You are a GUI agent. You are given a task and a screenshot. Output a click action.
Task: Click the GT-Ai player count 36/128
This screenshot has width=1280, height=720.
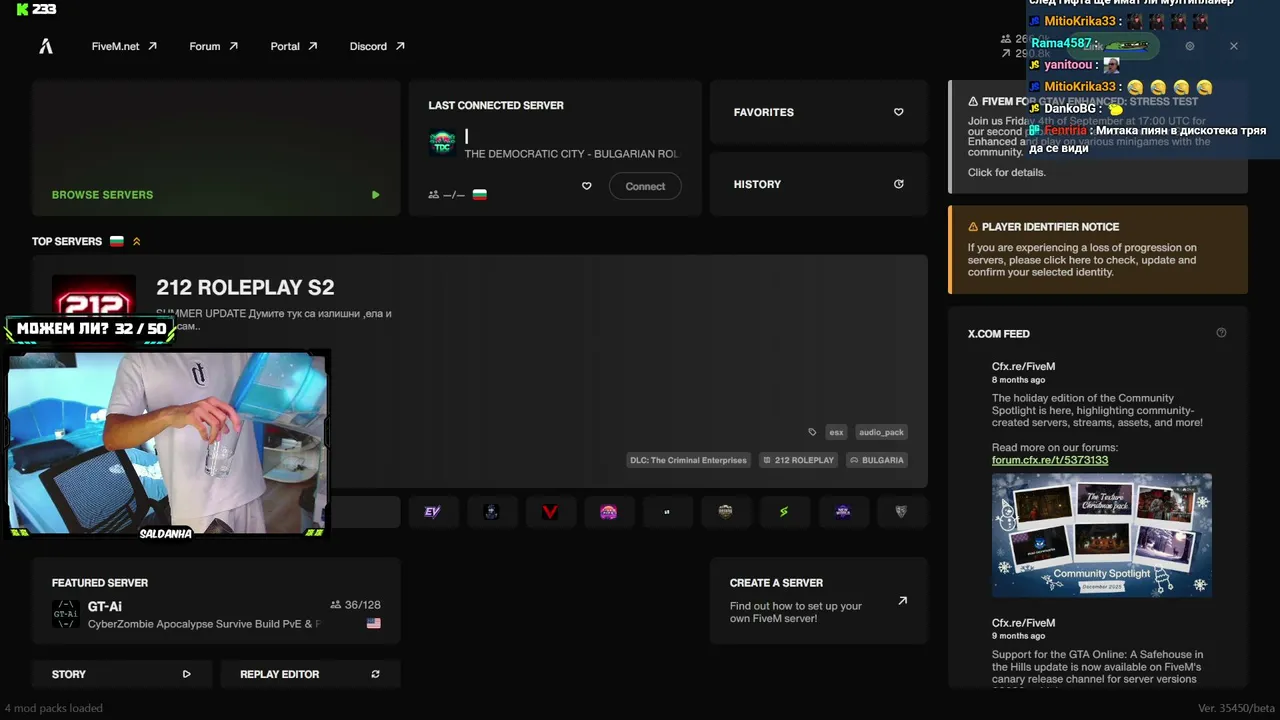(355, 605)
